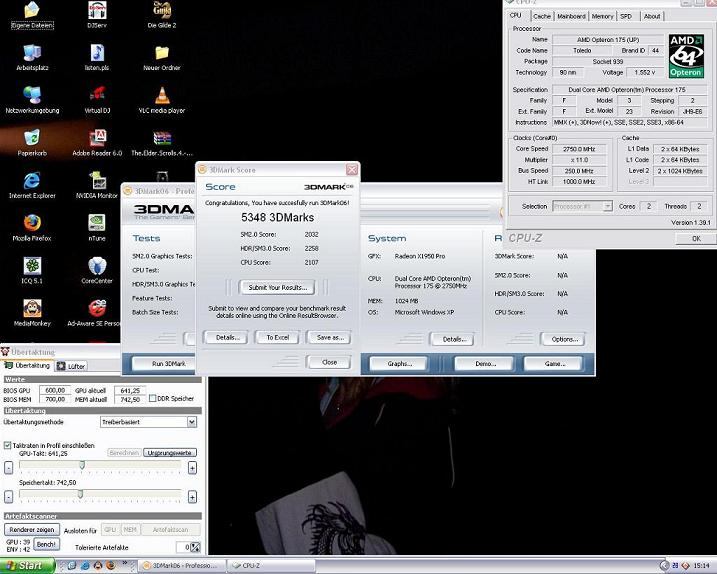Click the Speichertakt slider handle

pyautogui.click(x=80, y=494)
